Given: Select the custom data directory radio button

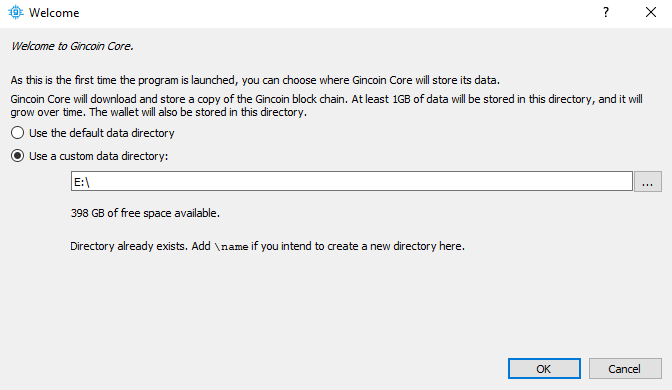Looking at the screenshot, I should (18, 156).
